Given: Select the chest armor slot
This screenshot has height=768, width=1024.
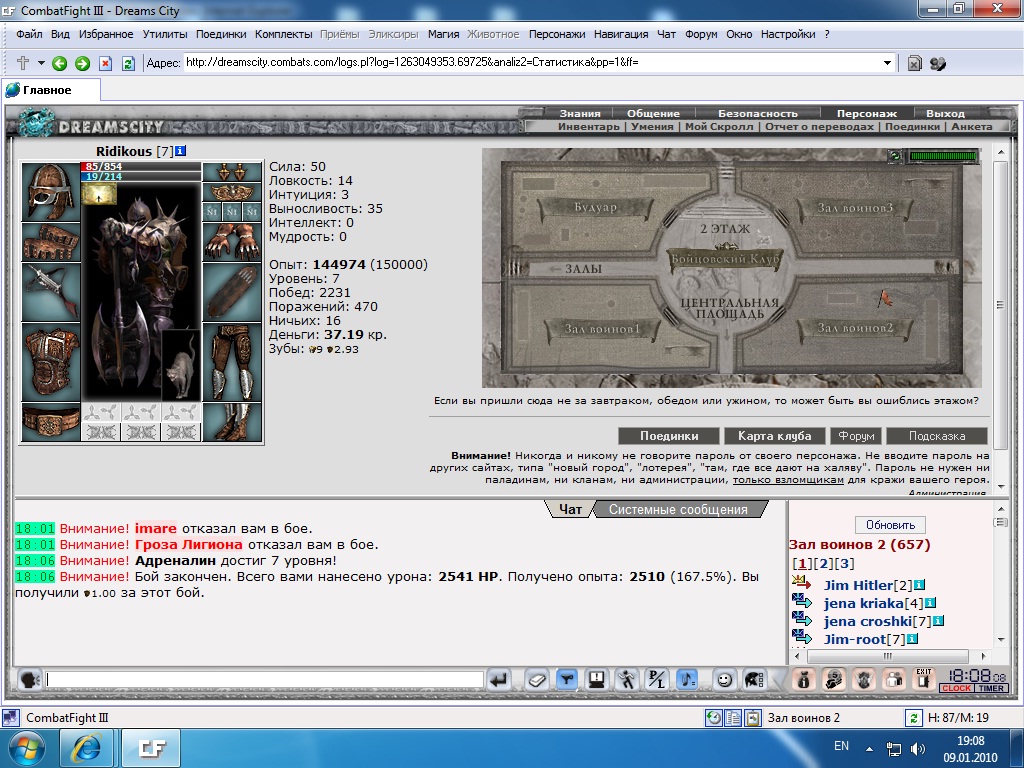Looking at the screenshot, I should click(51, 362).
